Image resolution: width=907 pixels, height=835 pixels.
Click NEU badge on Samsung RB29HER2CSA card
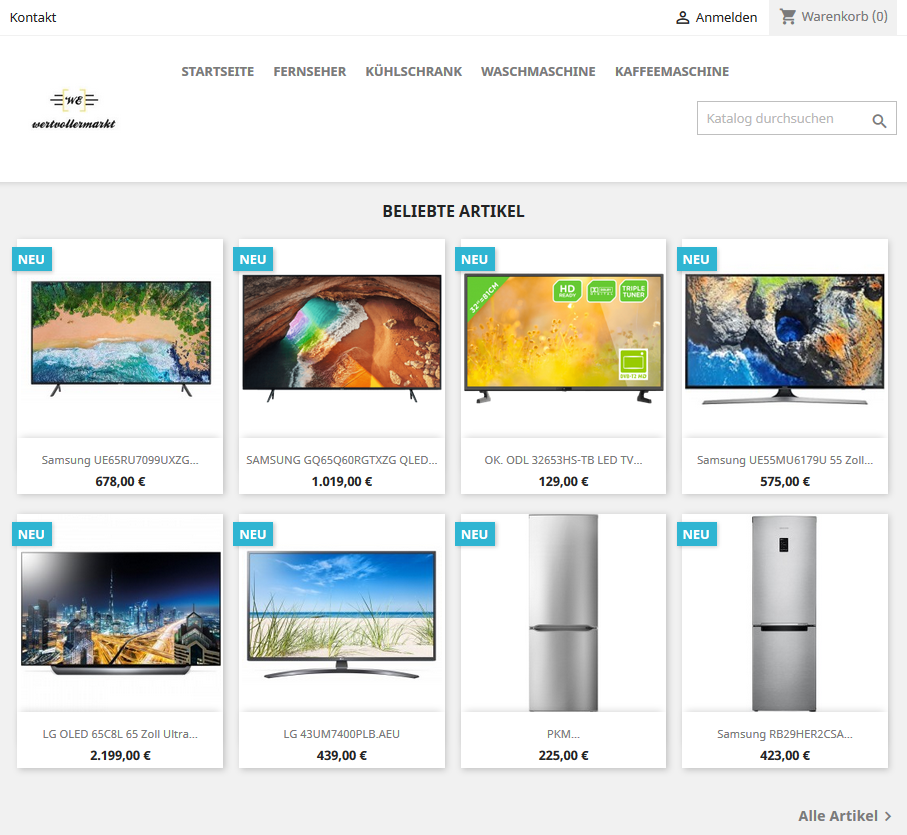pyautogui.click(x=696, y=534)
